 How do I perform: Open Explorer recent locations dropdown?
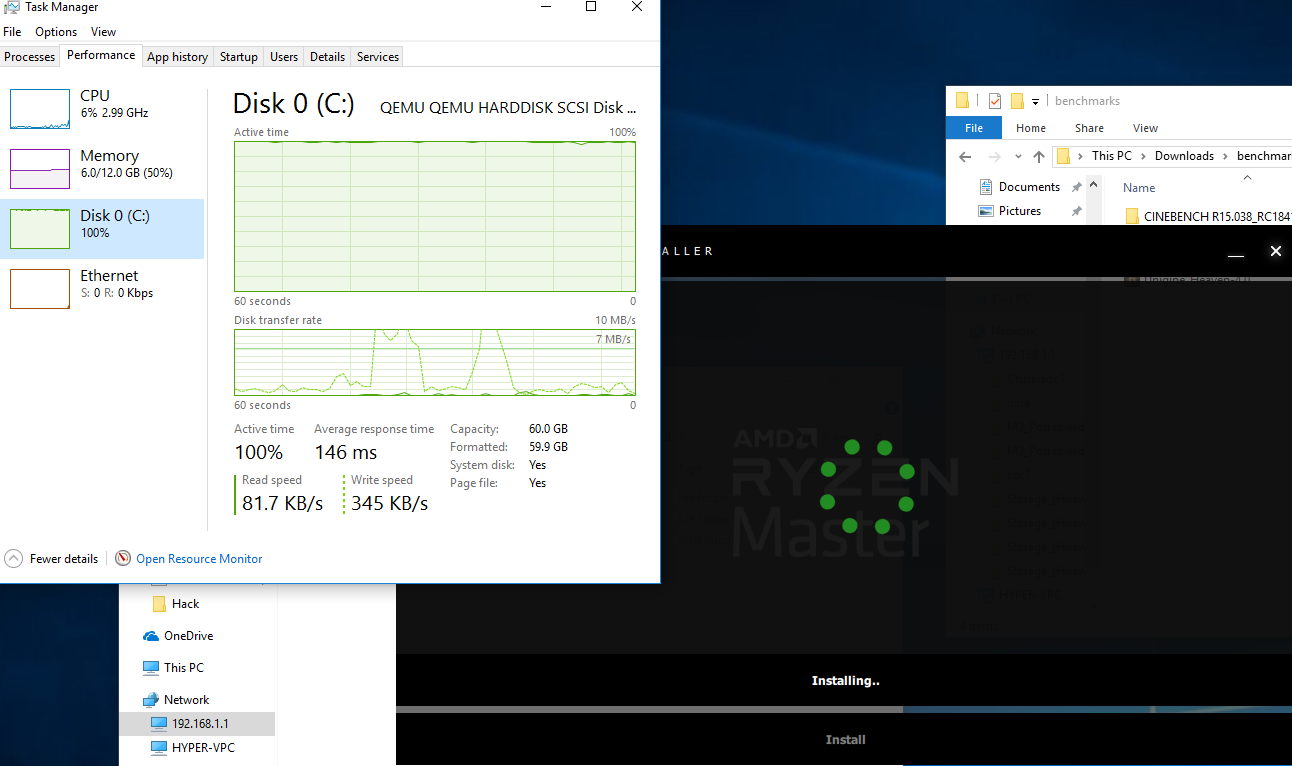click(1018, 157)
